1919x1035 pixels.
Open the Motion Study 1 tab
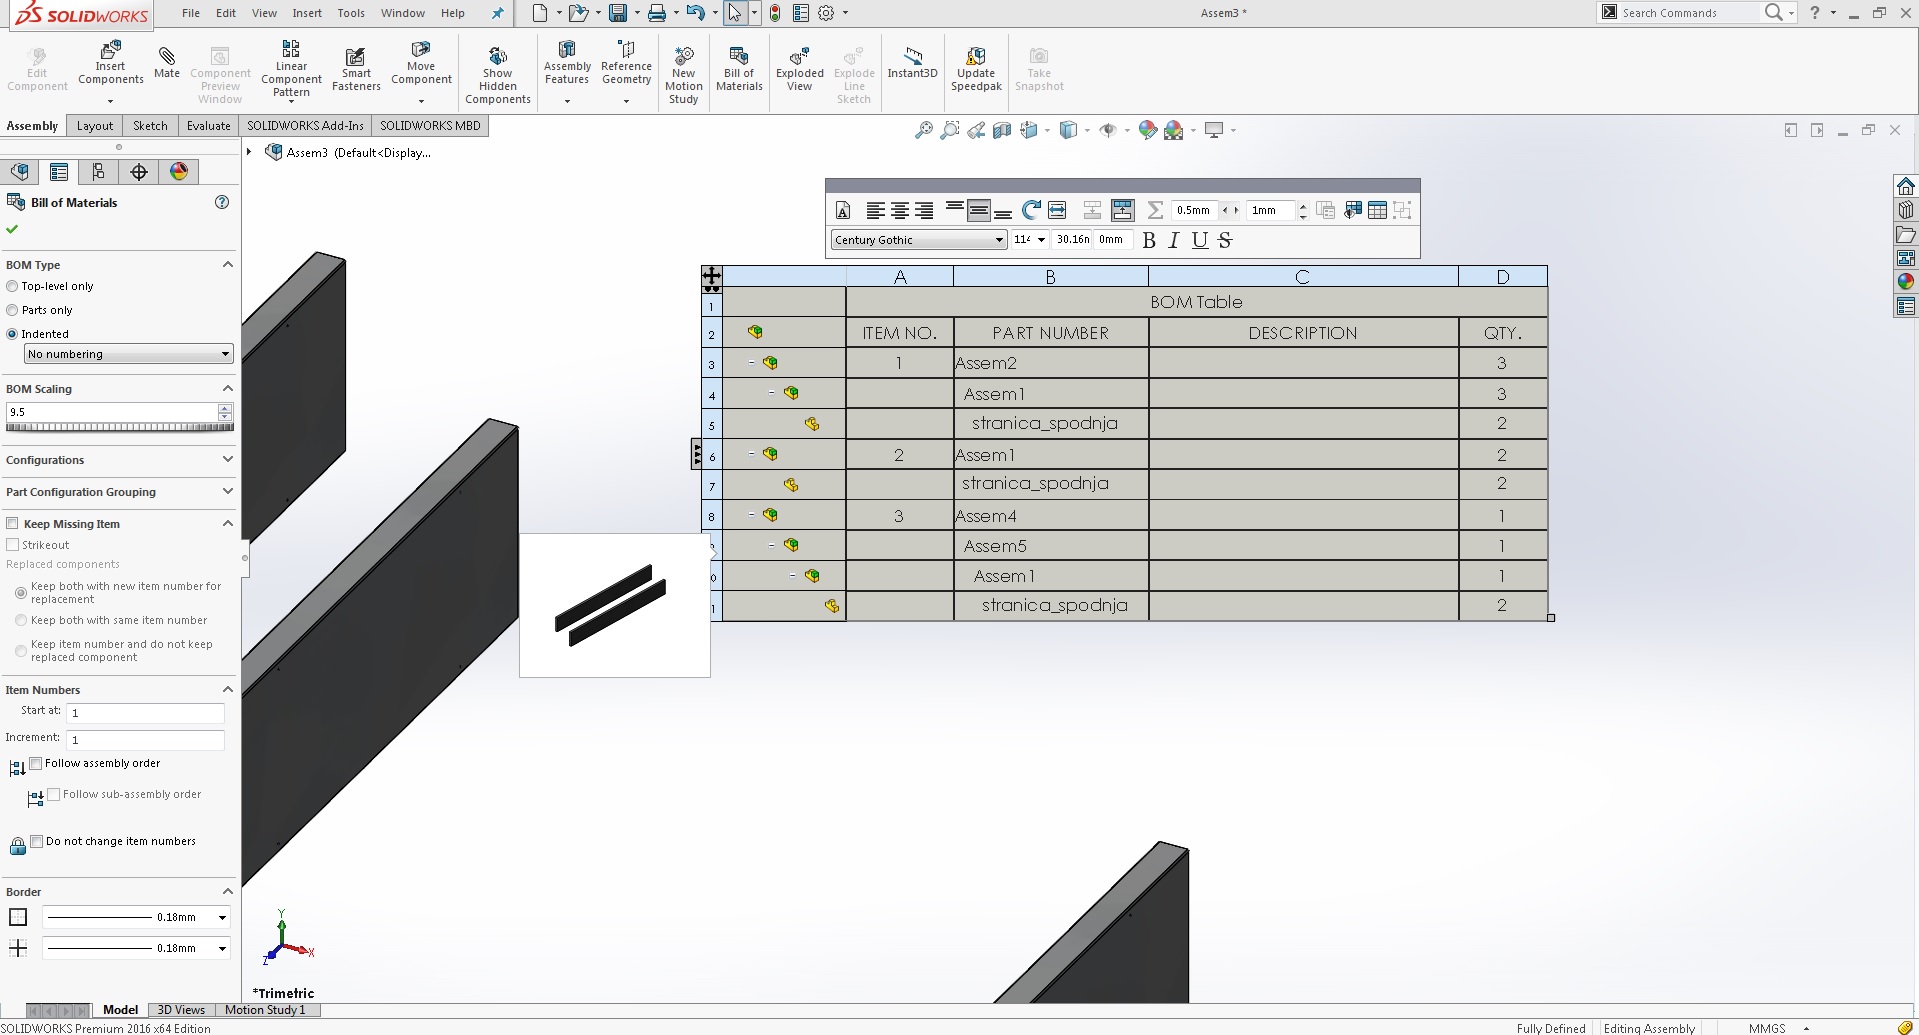[265, 1010]
